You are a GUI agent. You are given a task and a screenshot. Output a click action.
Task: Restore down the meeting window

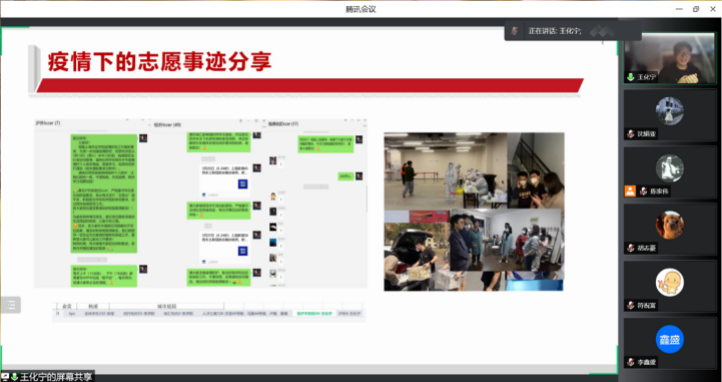696,9
